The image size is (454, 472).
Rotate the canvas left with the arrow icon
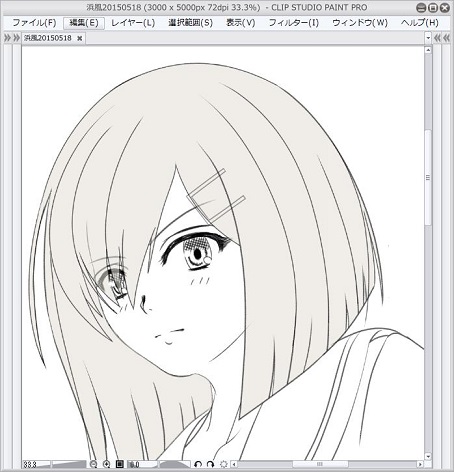[x=198, y=464]
